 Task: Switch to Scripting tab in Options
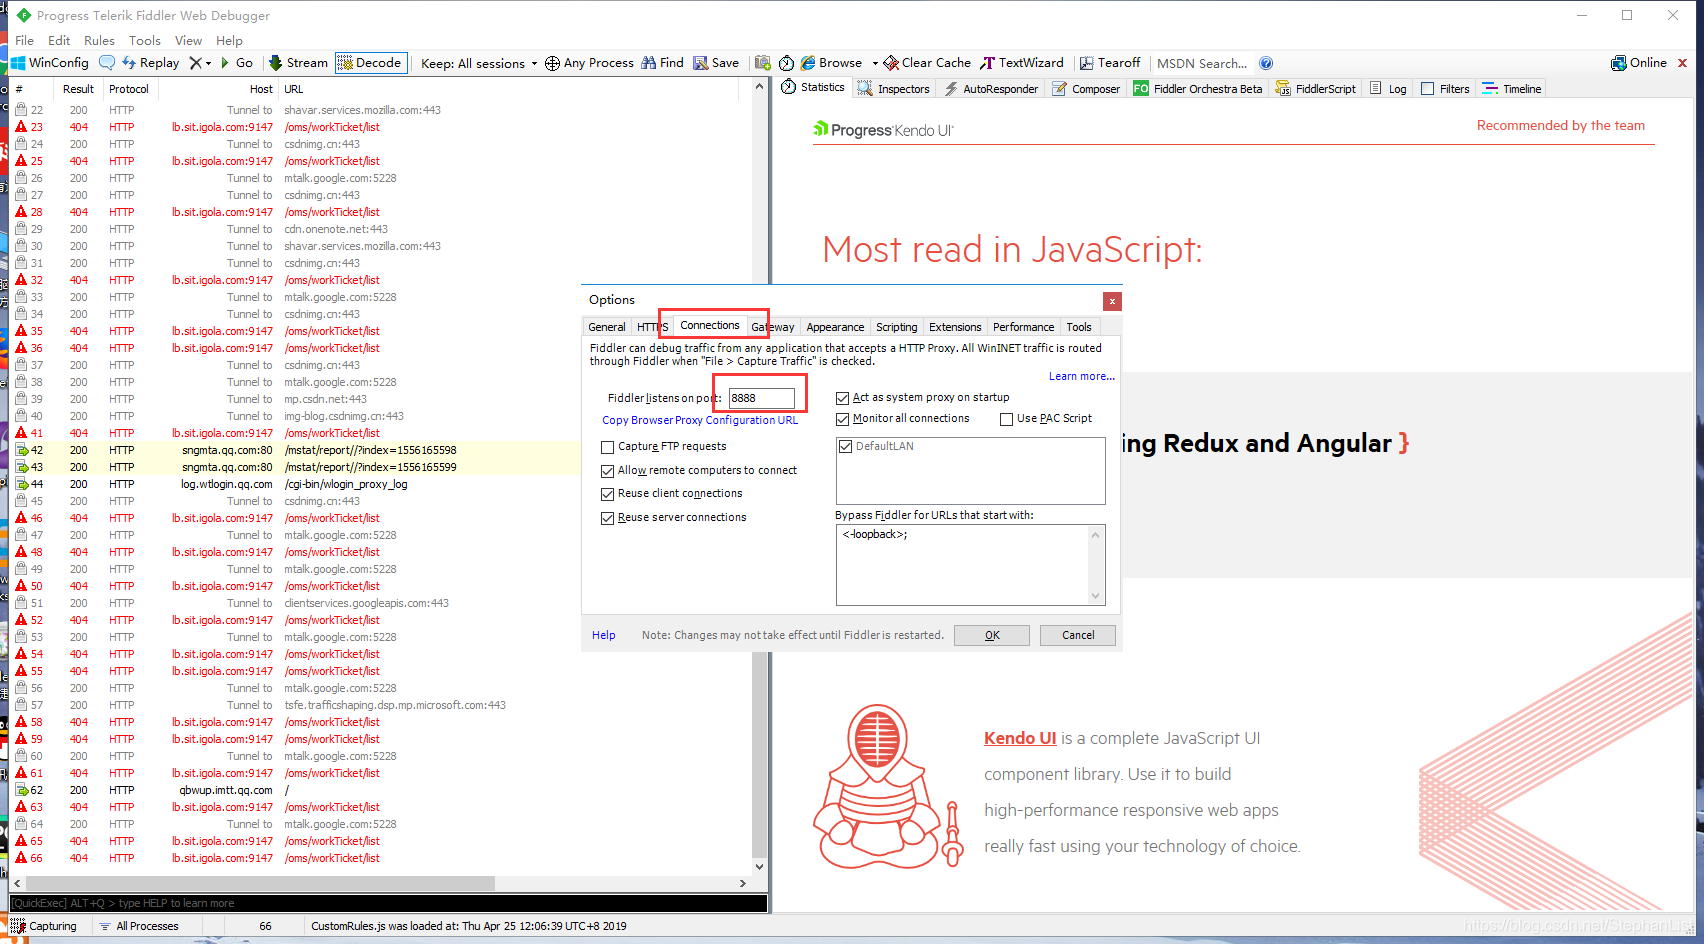pyautogui.click(x=896, y=327)
